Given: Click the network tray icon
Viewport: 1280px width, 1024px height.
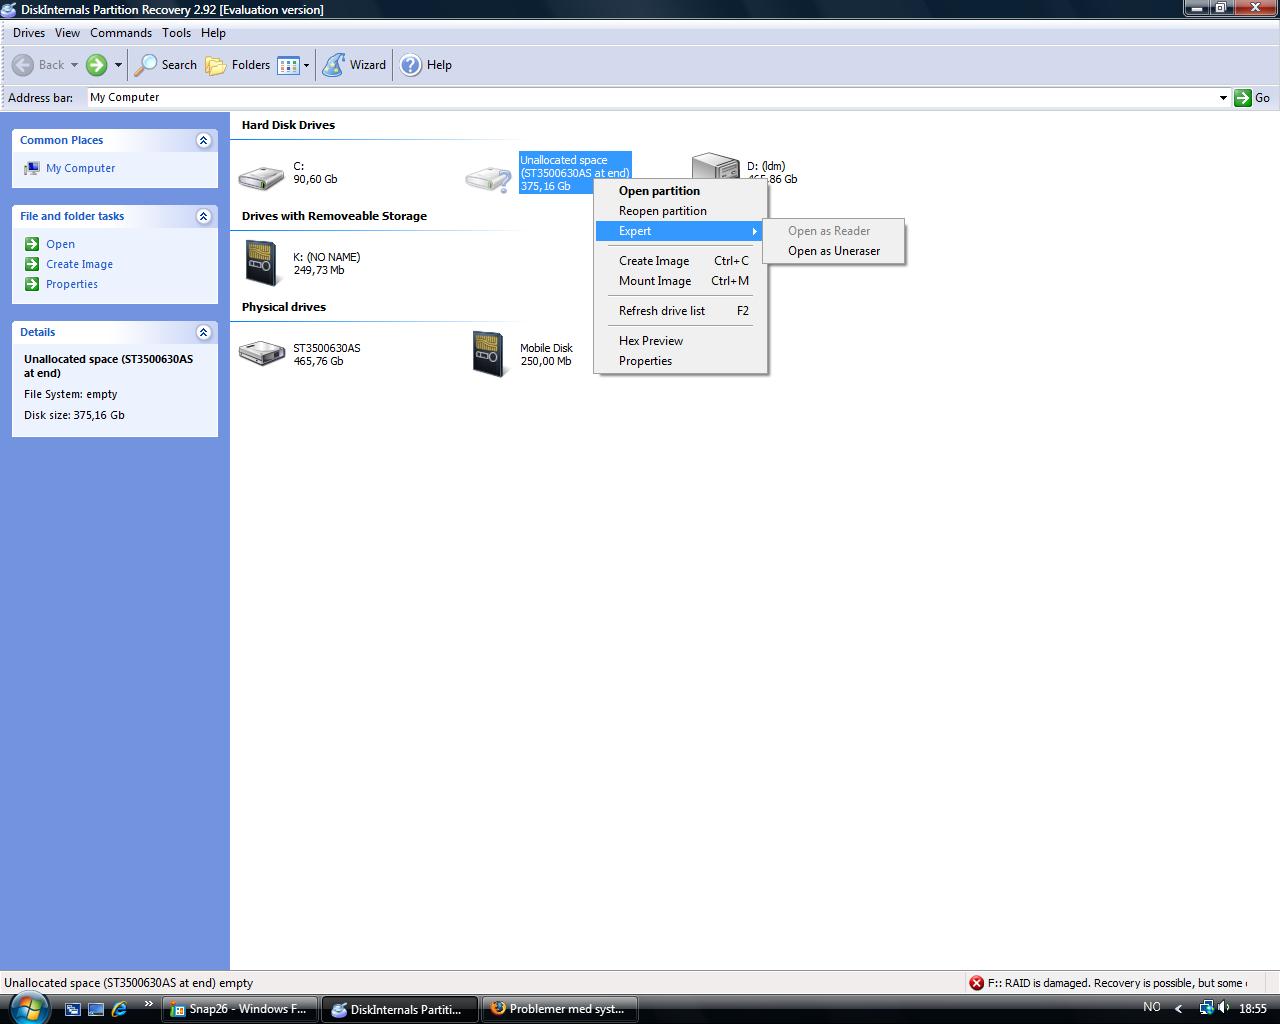Looking at the screenshot, I should point(1207,1008).
